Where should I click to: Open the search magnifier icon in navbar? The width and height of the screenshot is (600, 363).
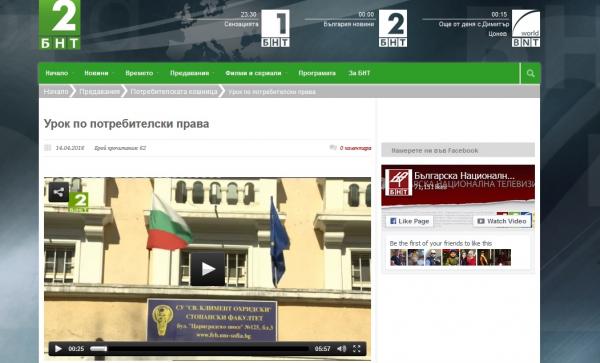[530, 73]
